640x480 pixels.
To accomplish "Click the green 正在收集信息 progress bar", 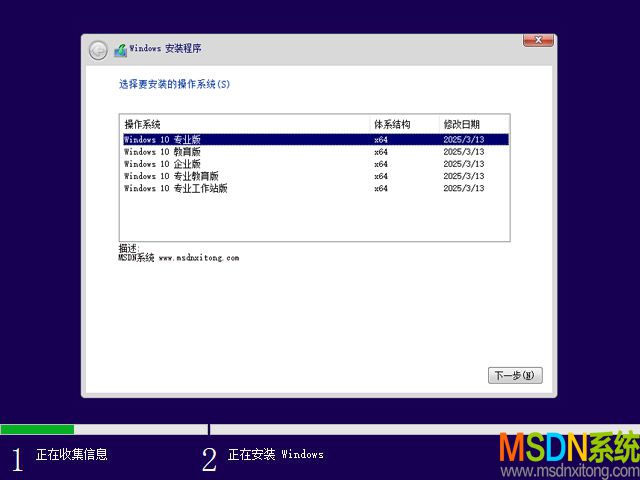I will (37, 429).
